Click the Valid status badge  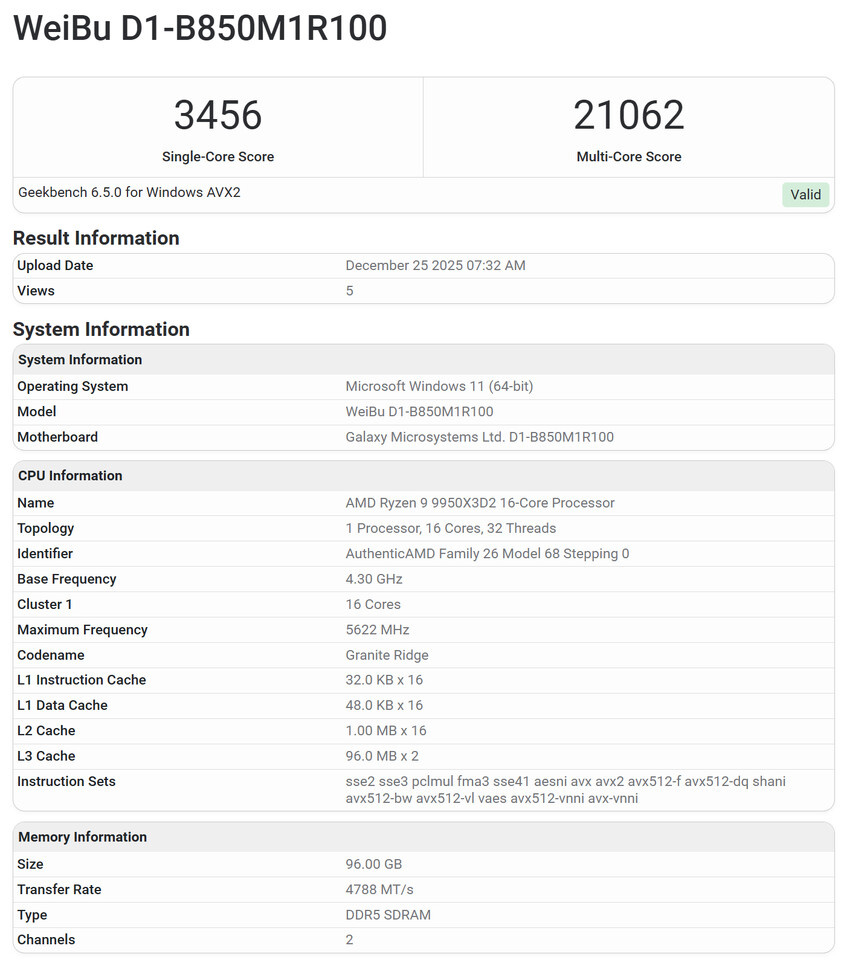pos(806,194)
